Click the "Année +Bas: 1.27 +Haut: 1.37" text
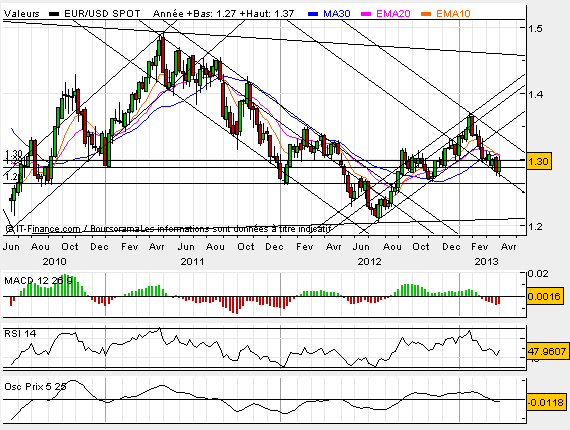This screenshot has width=570, height=430. point(224,14)
